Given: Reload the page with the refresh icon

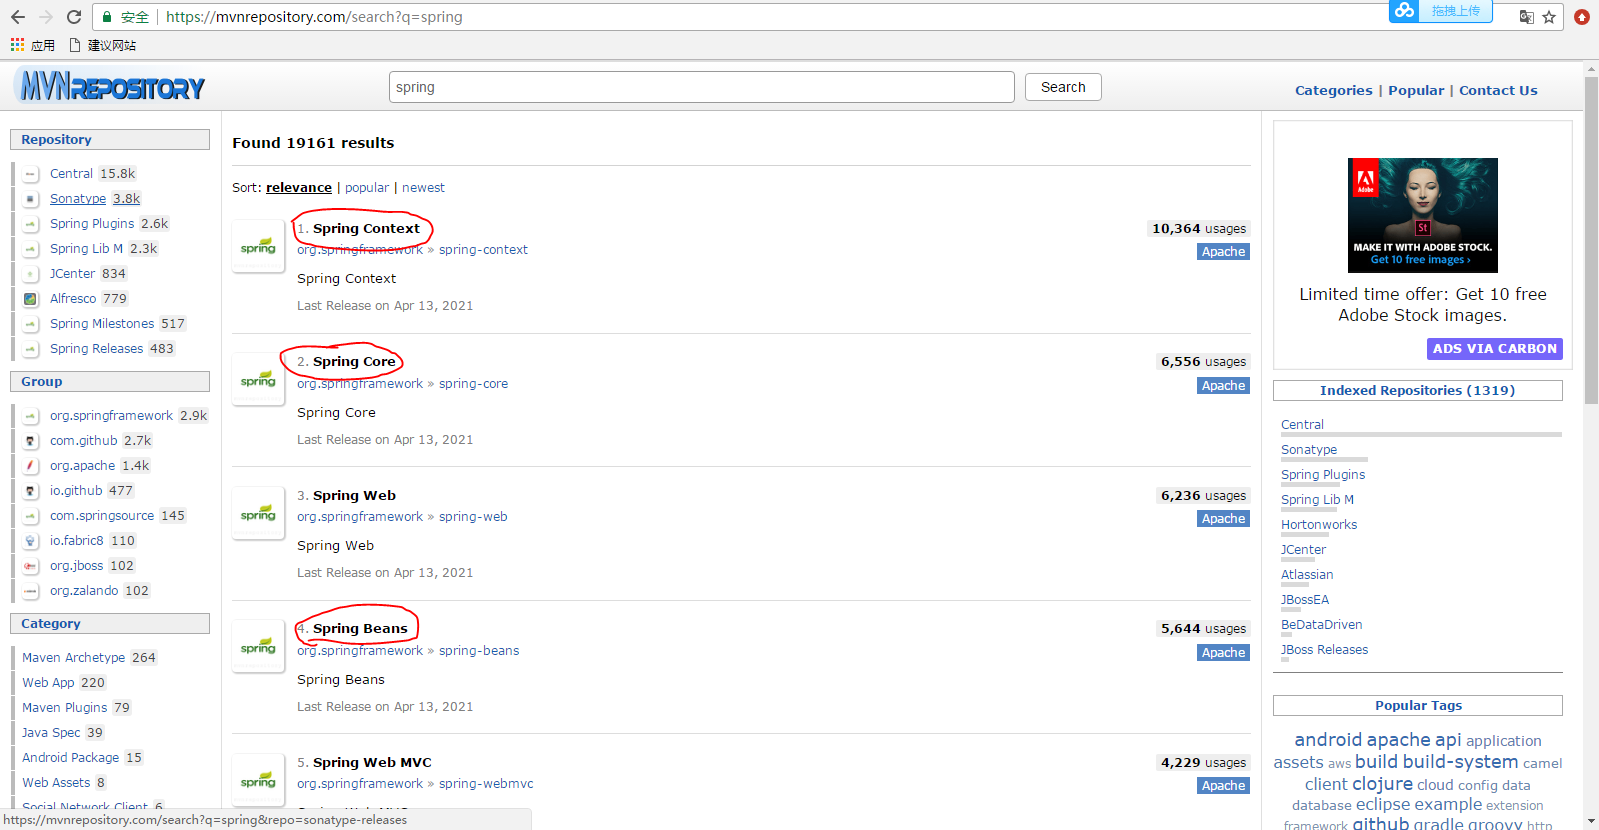Looking at the screenshot, I should 74,17.
